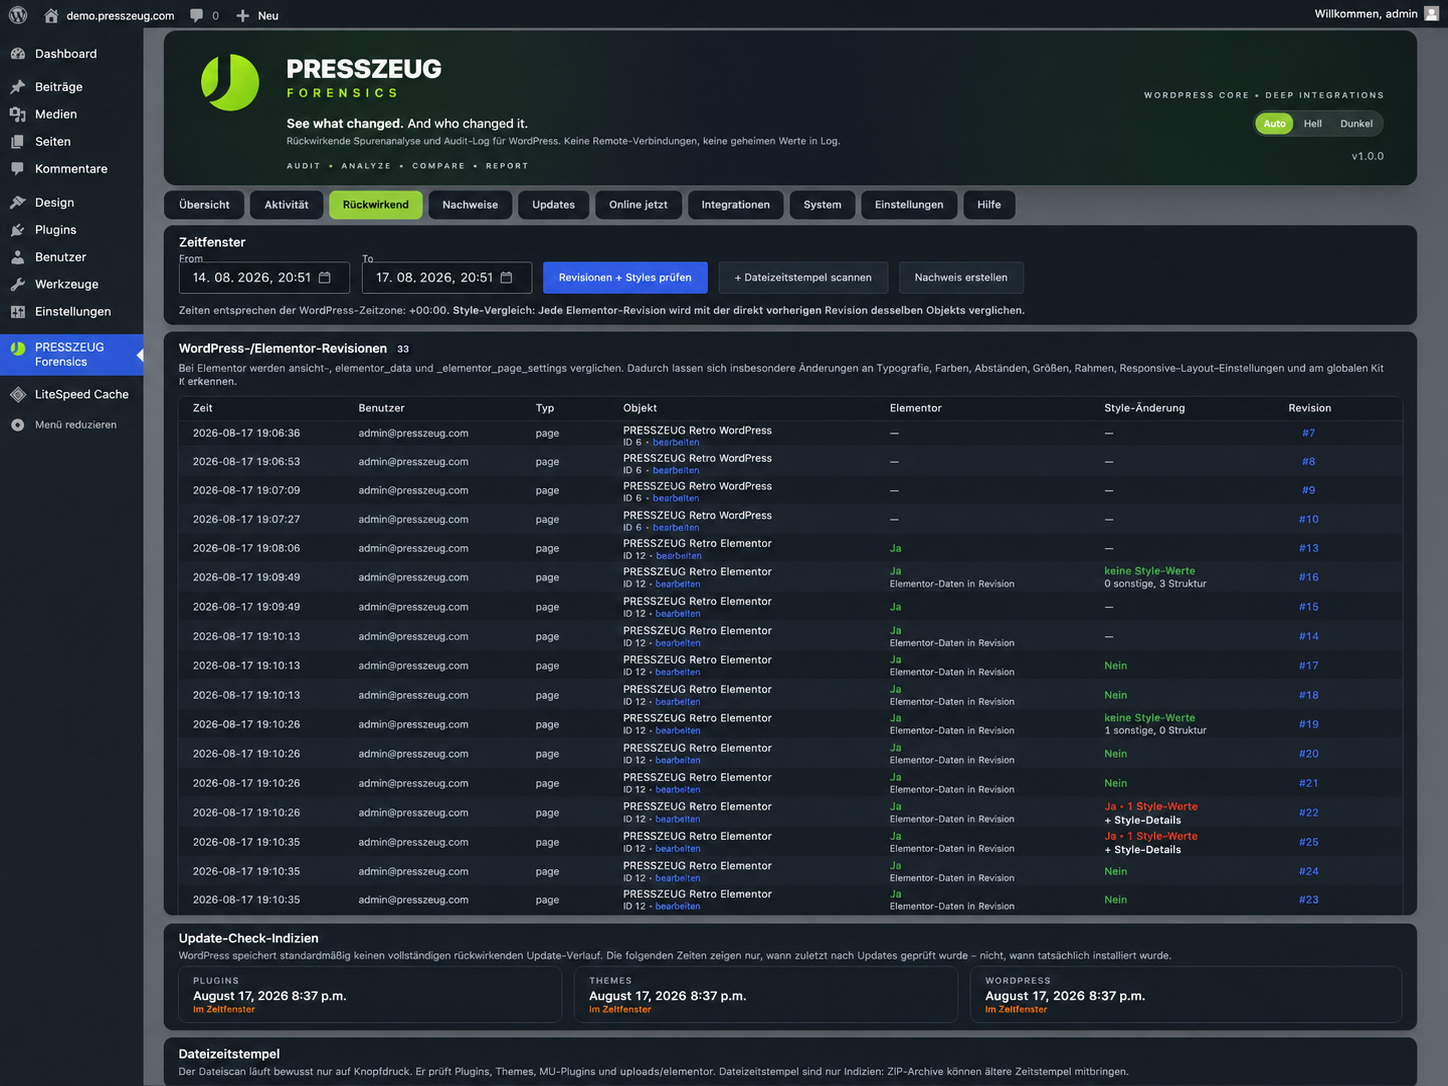This screenshot has height=1086, width=1448.
Task: Open the Übersicht tab
Action: [204, 205]
